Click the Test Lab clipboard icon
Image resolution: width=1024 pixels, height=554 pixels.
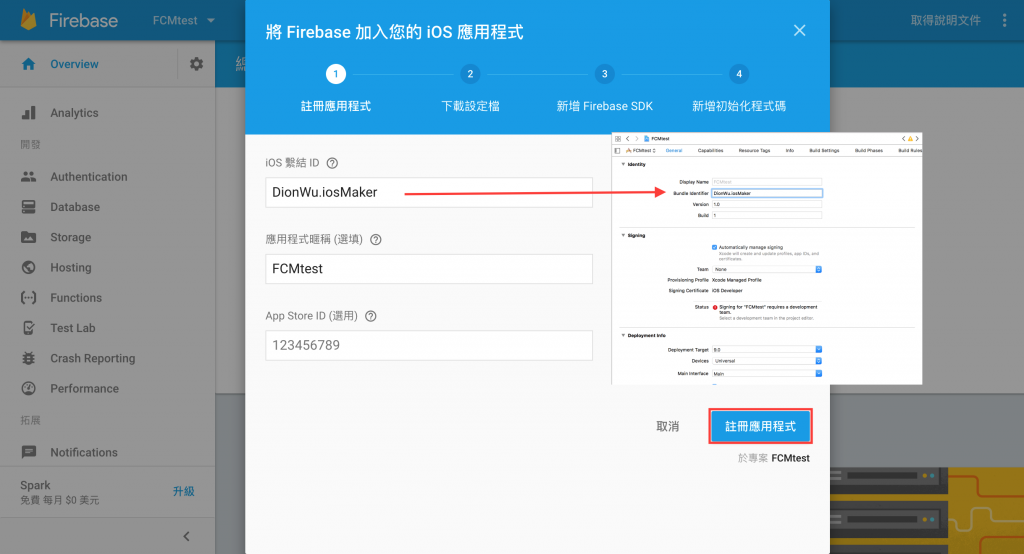pos(29,328)
